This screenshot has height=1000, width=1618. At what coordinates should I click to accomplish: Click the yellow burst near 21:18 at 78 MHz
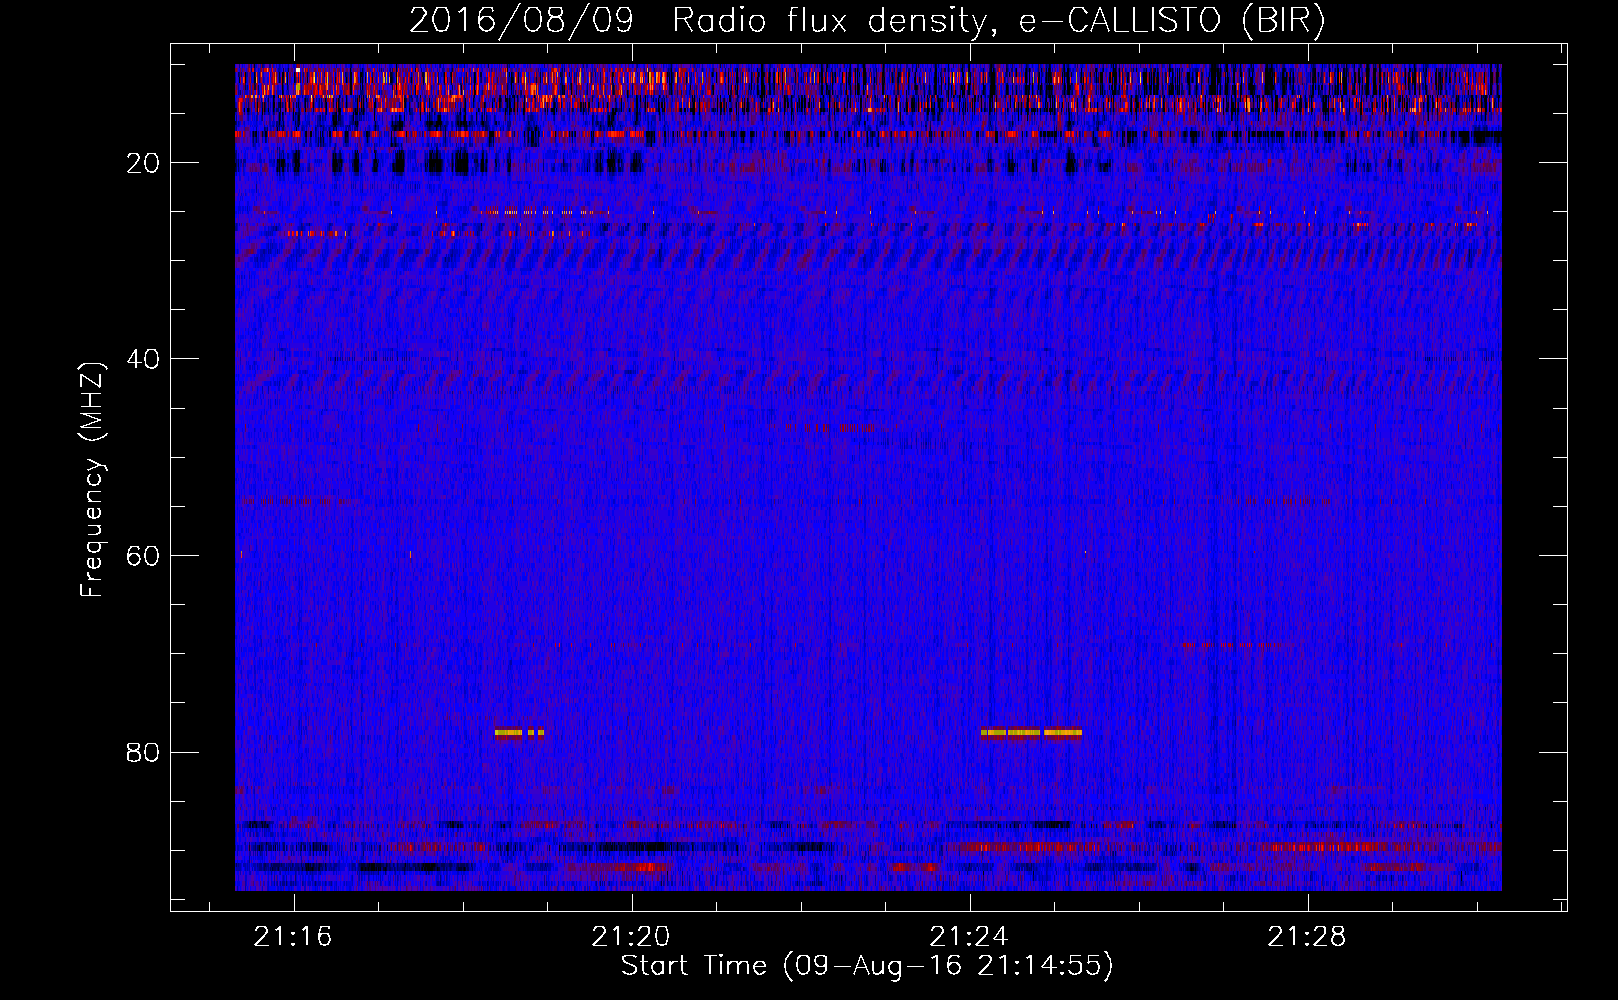519,732
